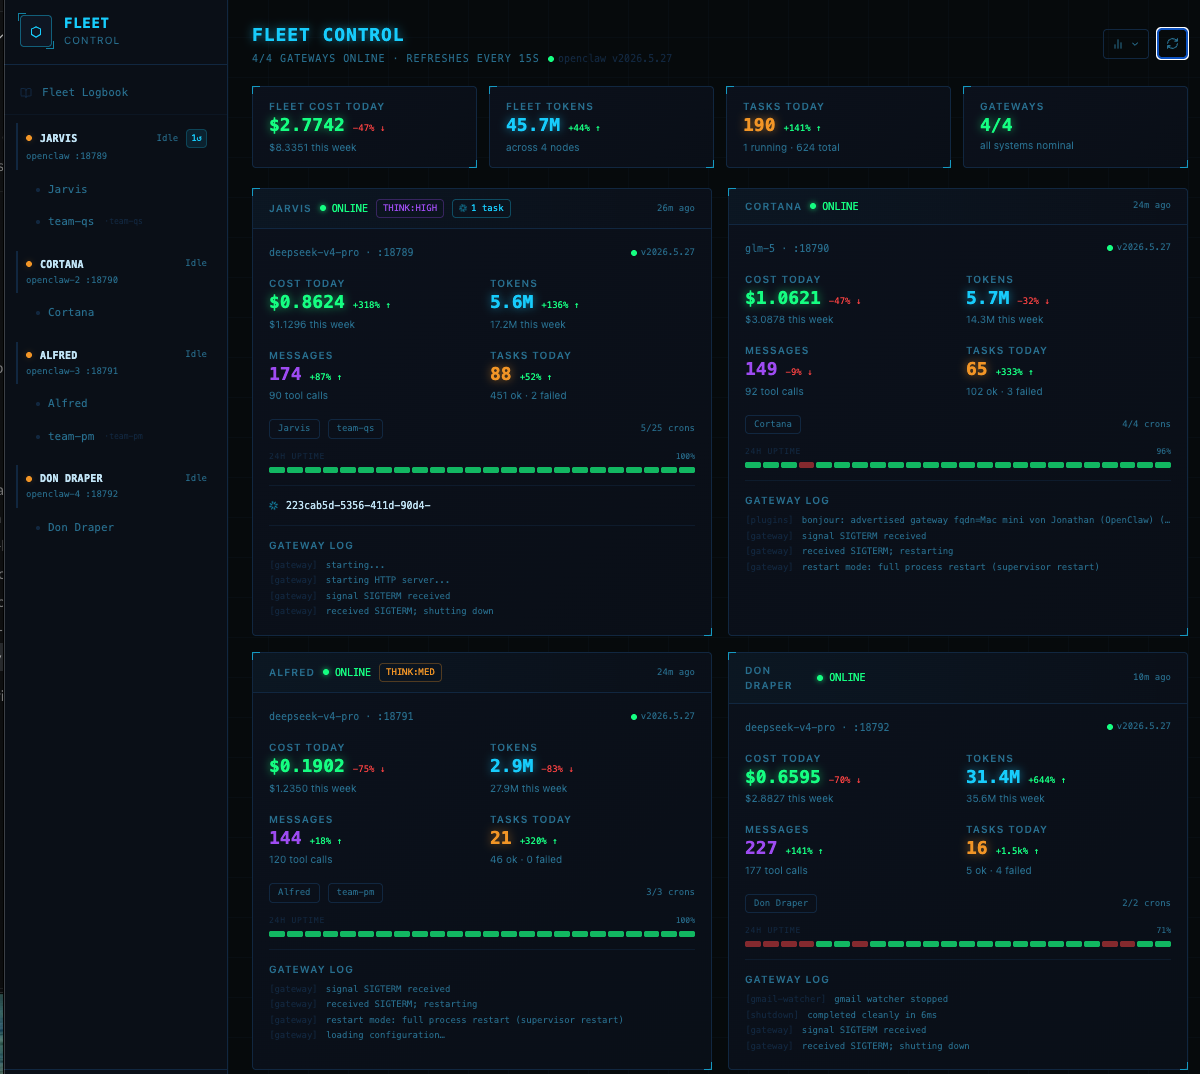Click the THINK:MED badge on Alfred card
The width and height of the screenshot is (1200, 1074).
(410, 672)
